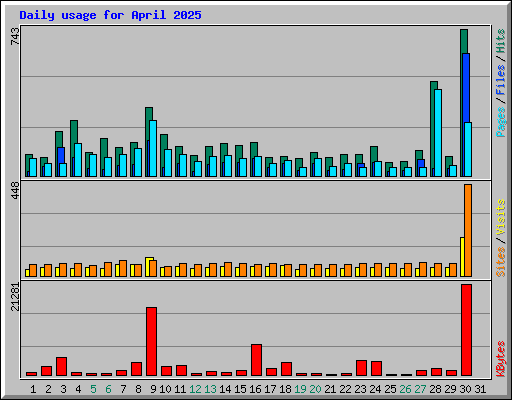
Task: Click green weekend day label 5
Action: (93, 389)
